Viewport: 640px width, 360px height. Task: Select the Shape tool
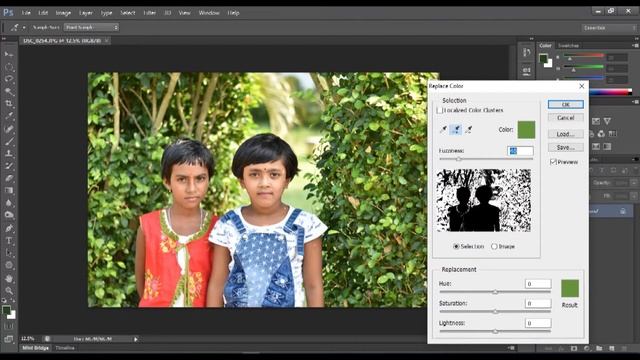(9, 265)
